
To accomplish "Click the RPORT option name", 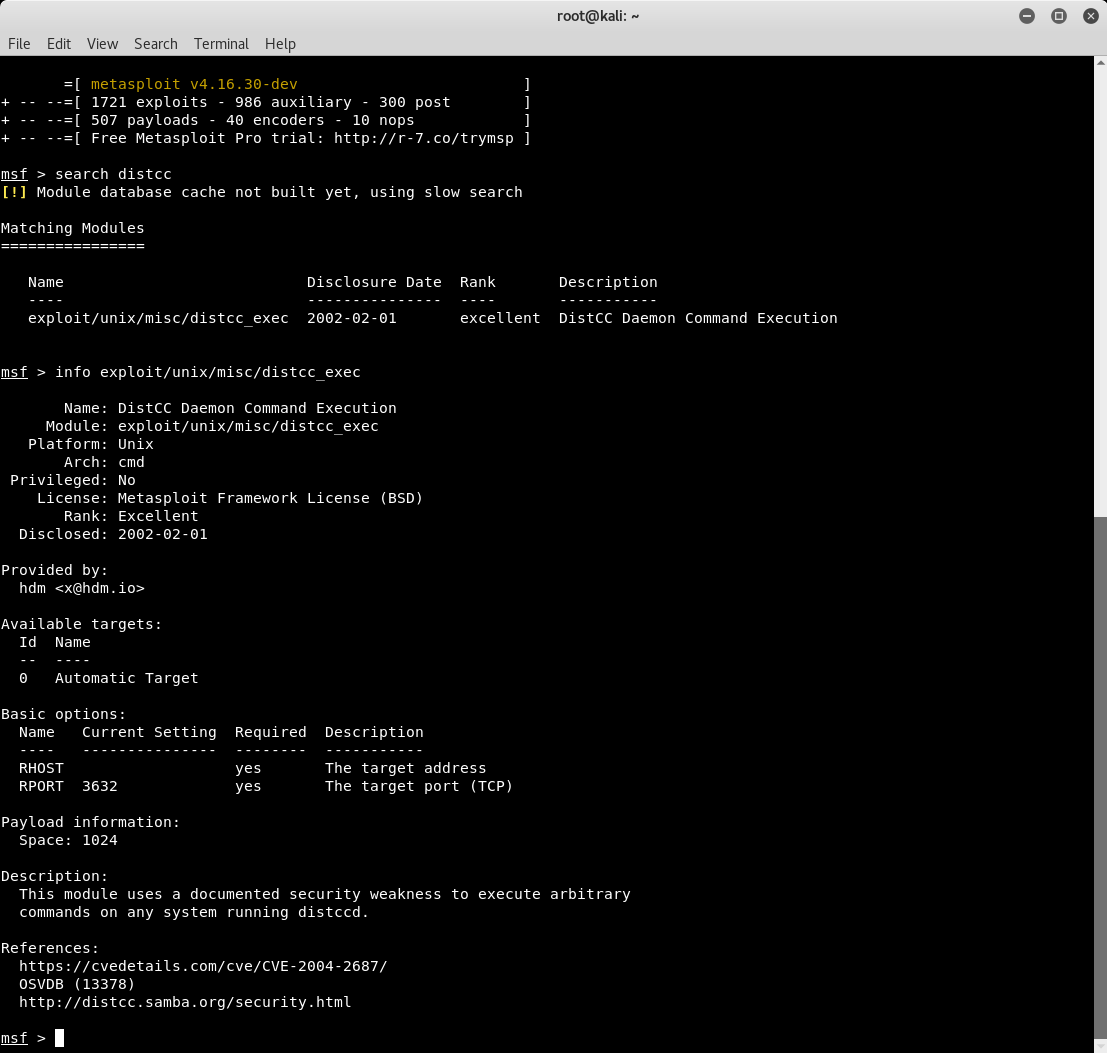I will (x=41, y=786).
